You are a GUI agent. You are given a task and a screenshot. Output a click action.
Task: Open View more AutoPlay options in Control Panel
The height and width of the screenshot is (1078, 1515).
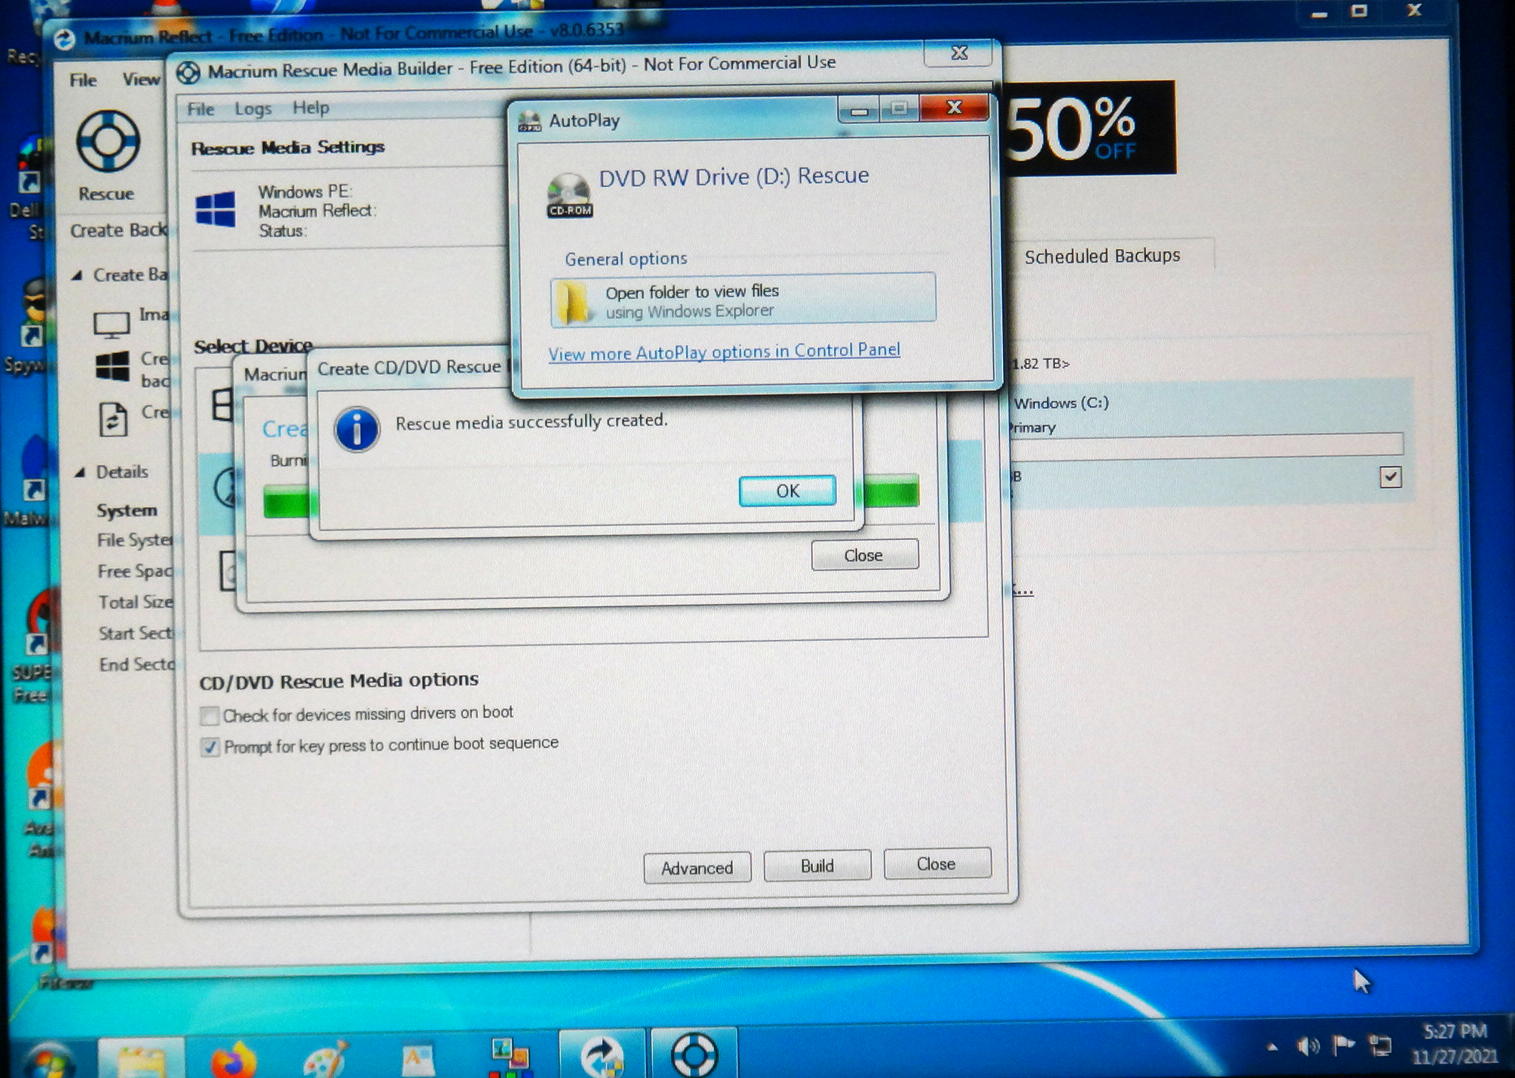(724, 351)
